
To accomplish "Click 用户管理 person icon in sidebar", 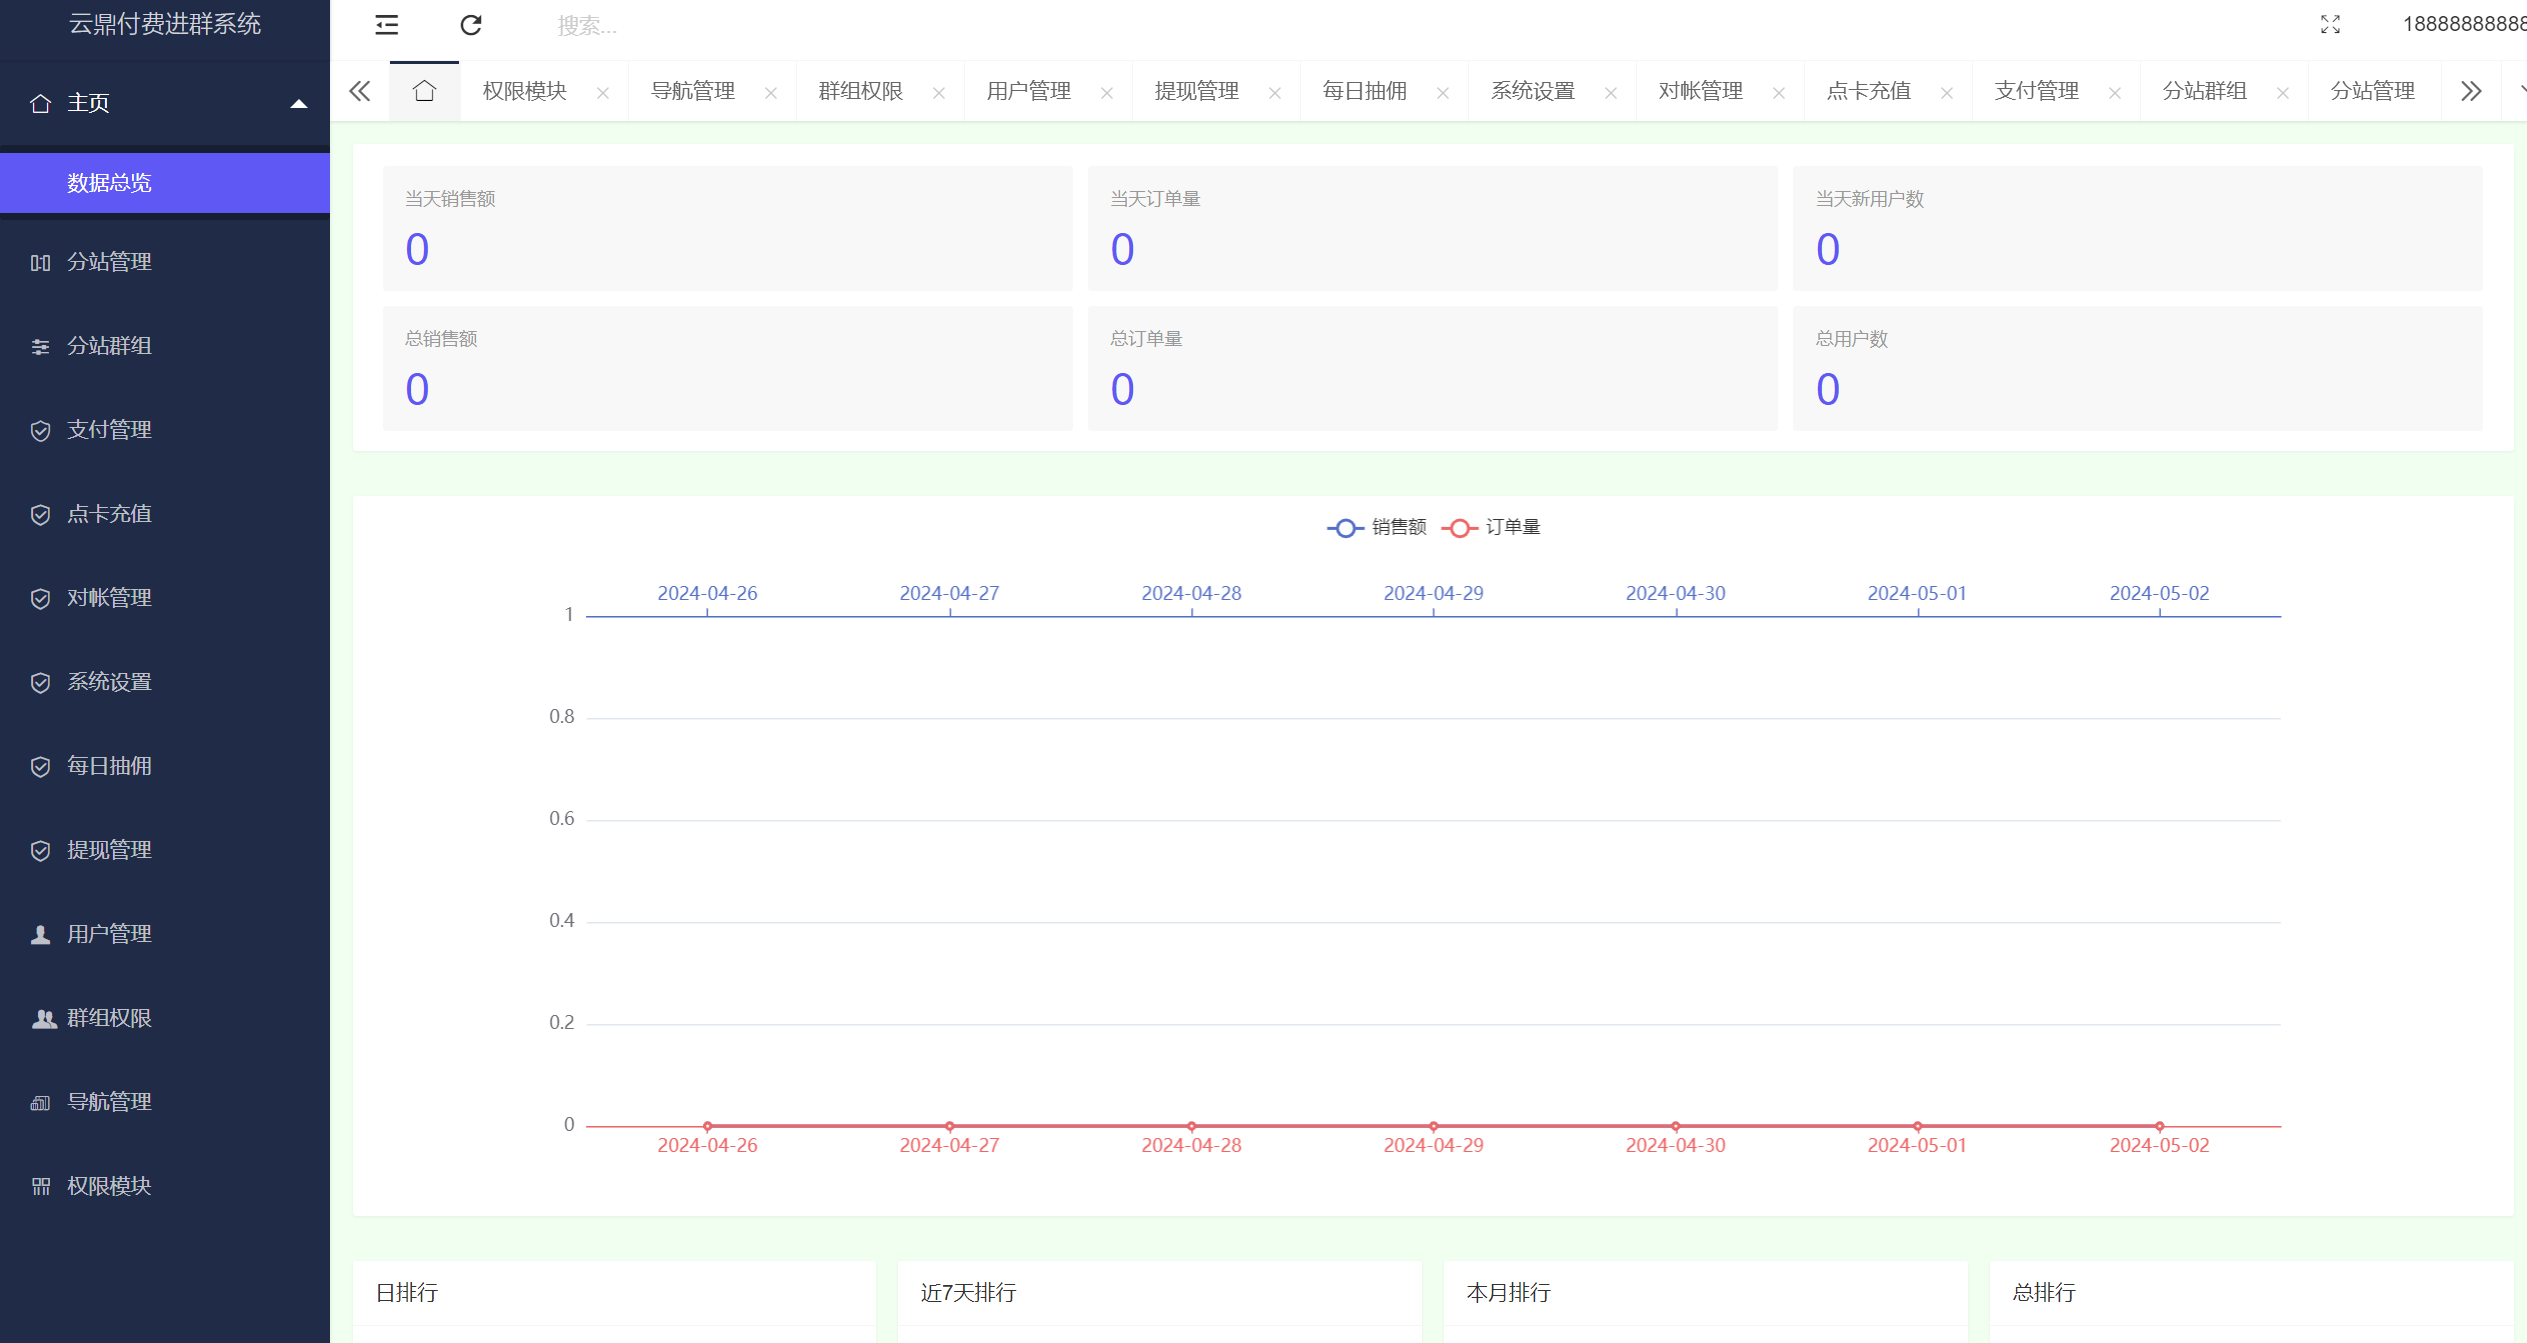I will (40, 934).
